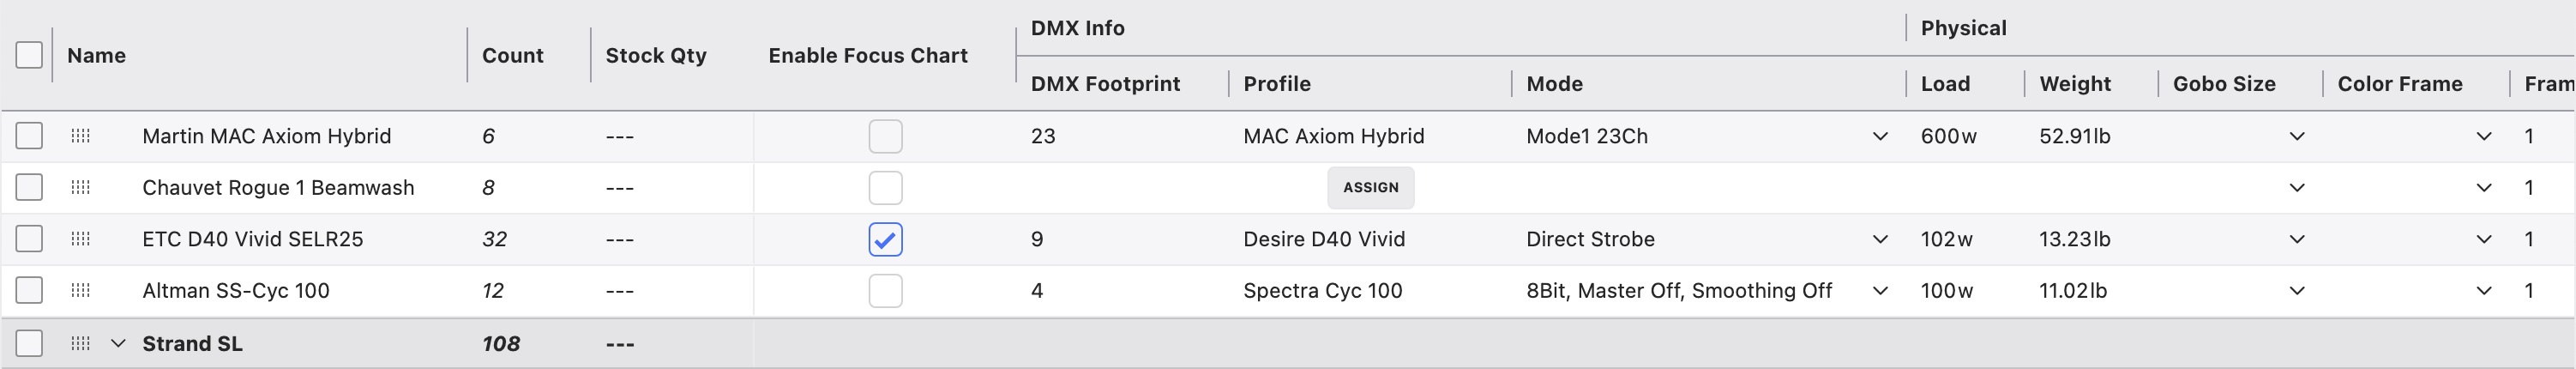Assign a profile to Chauvet Rogue 1 Beamwash
This screenshot has height=369, width=2576.
1370,188
